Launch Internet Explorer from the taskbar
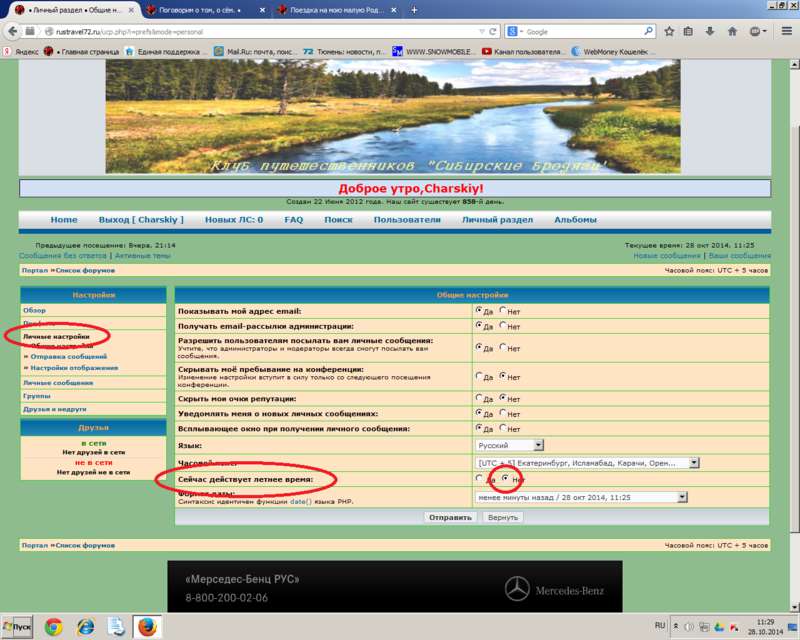Viewport: 800px width, 640px height. click(85, 627)
